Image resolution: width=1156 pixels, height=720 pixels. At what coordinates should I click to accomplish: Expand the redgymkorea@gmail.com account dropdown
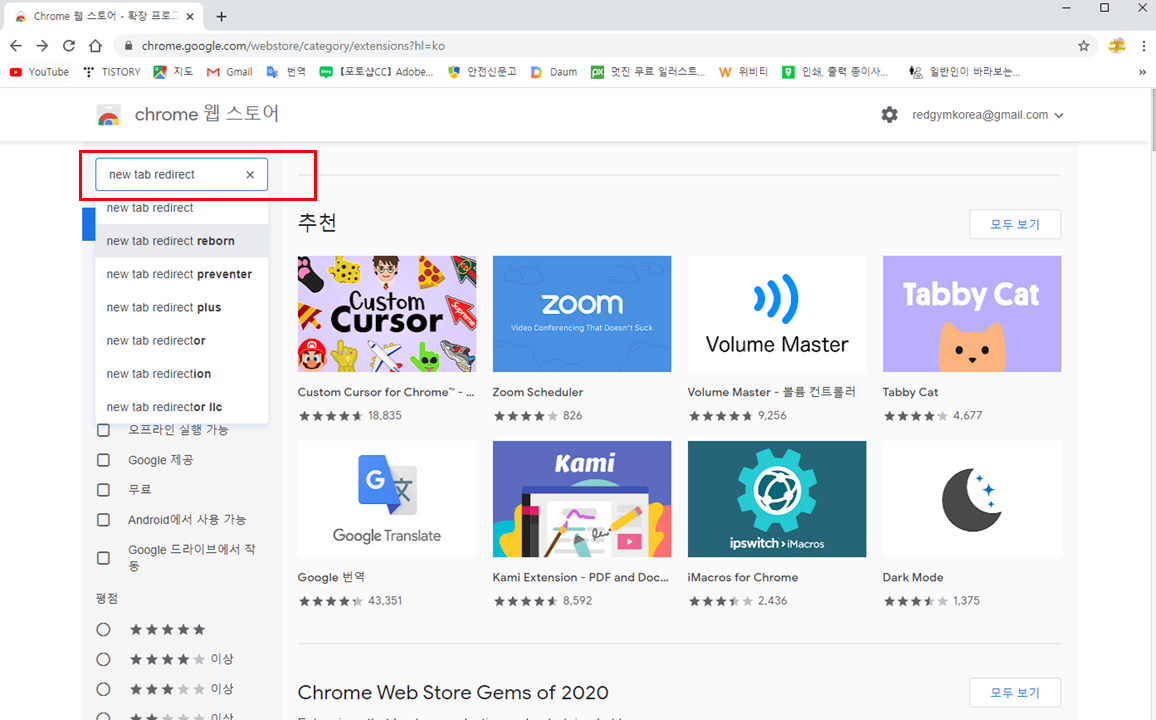[987, 115]
